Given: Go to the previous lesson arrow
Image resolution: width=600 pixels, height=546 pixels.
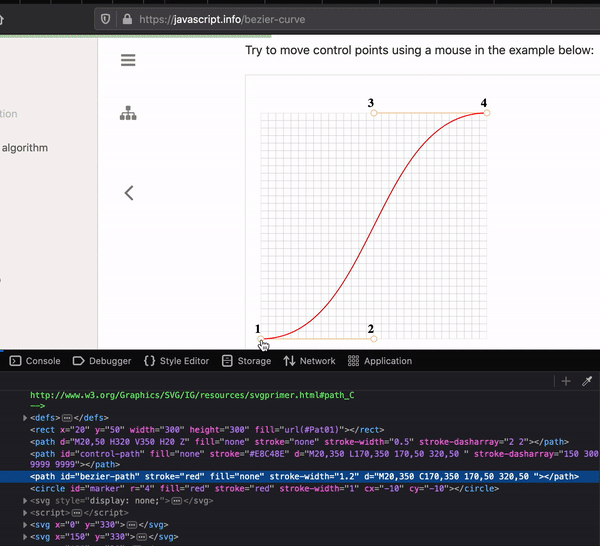Looking at the screenshot, I should click(129, 193).
